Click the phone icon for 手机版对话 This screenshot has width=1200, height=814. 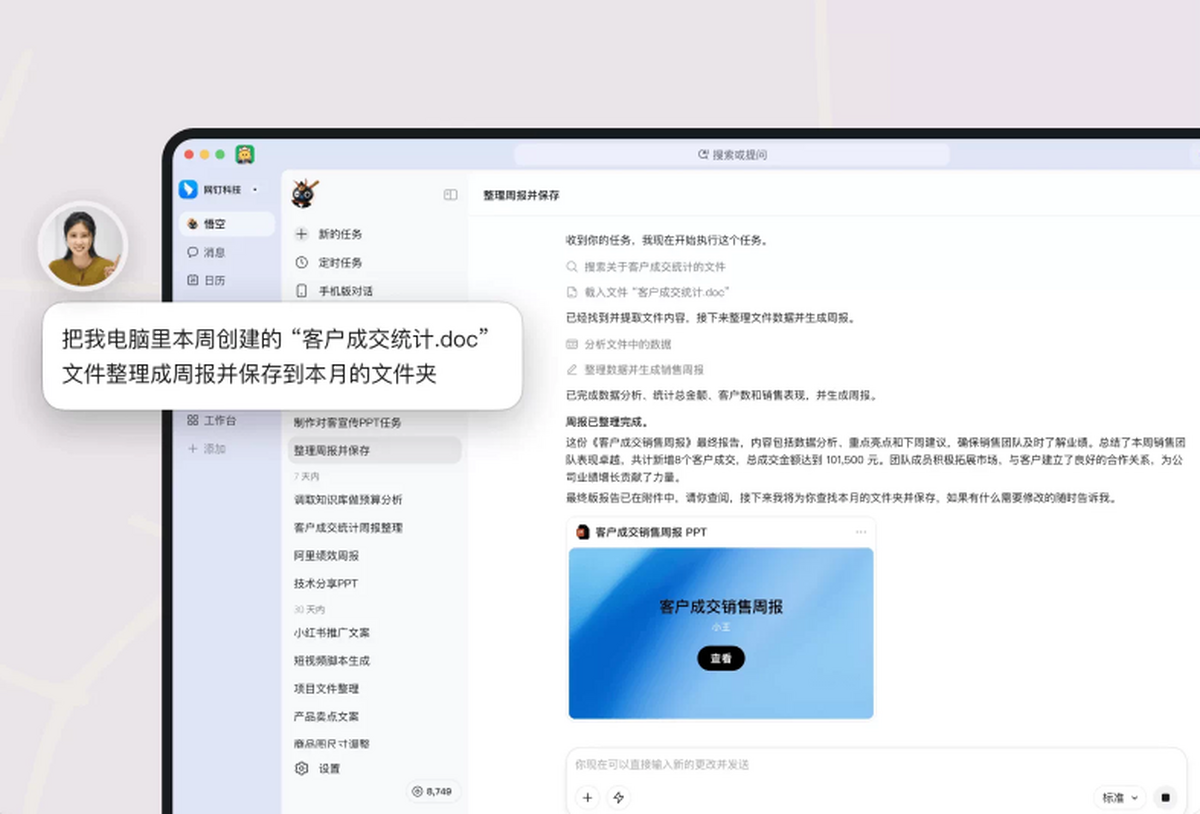(301, 291)
